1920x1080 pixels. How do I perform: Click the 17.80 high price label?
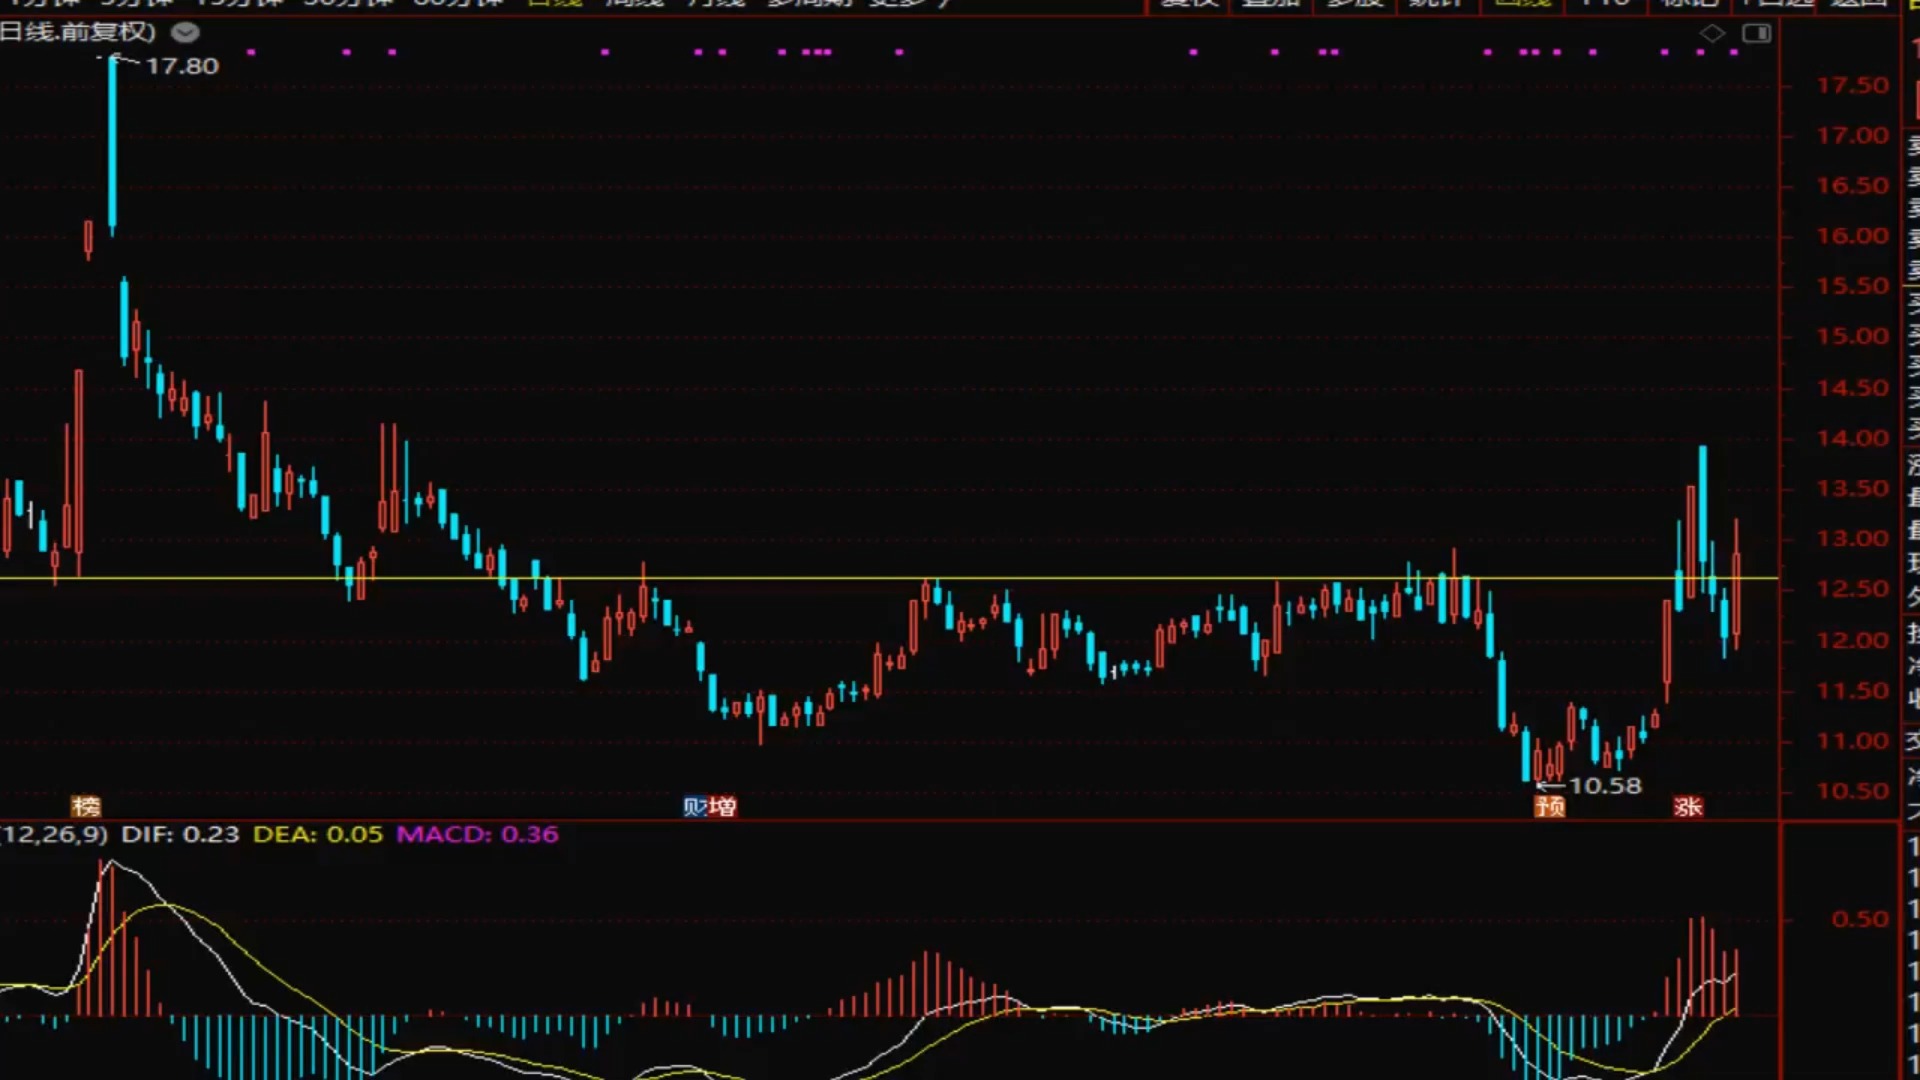tap(182, 66)
